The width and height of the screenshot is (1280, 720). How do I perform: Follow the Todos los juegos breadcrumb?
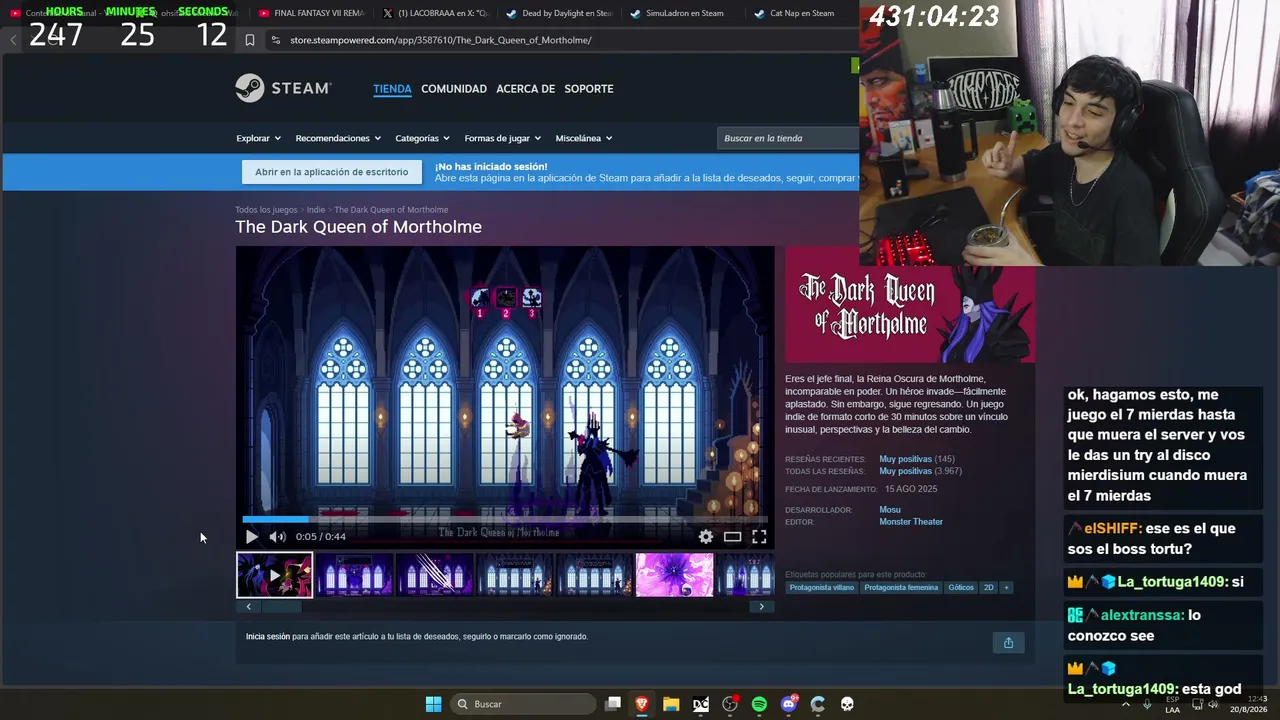(x=266, y=210)
